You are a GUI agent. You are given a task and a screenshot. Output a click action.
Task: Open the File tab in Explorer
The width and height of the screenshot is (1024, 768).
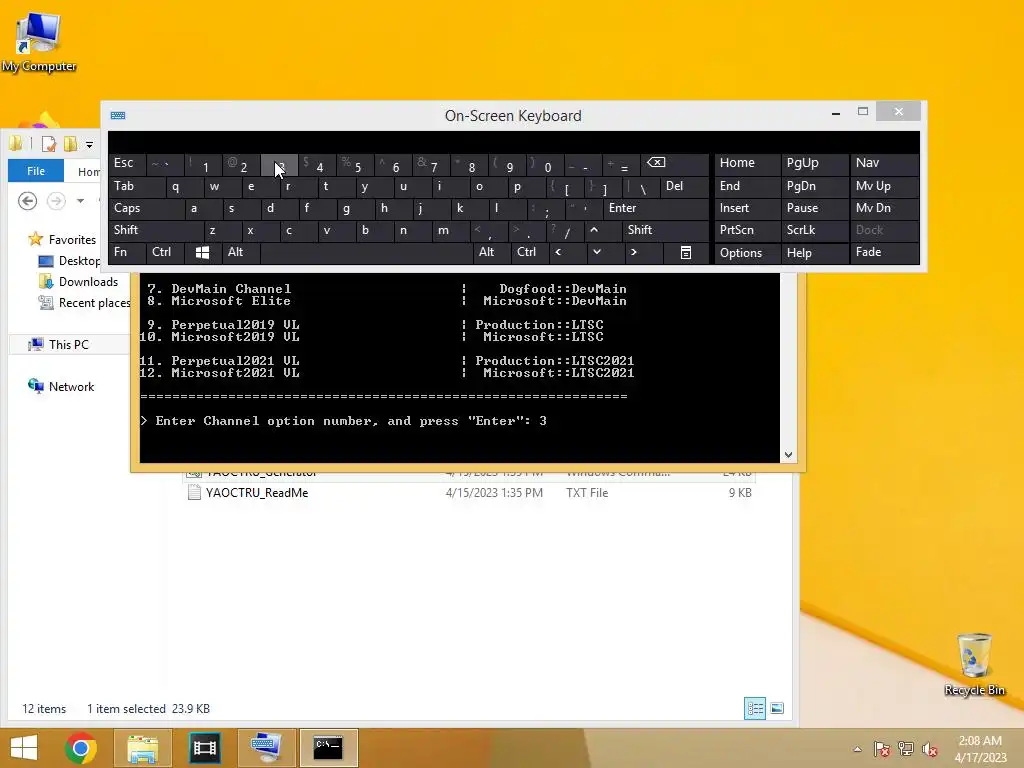[x=36, y=171]
